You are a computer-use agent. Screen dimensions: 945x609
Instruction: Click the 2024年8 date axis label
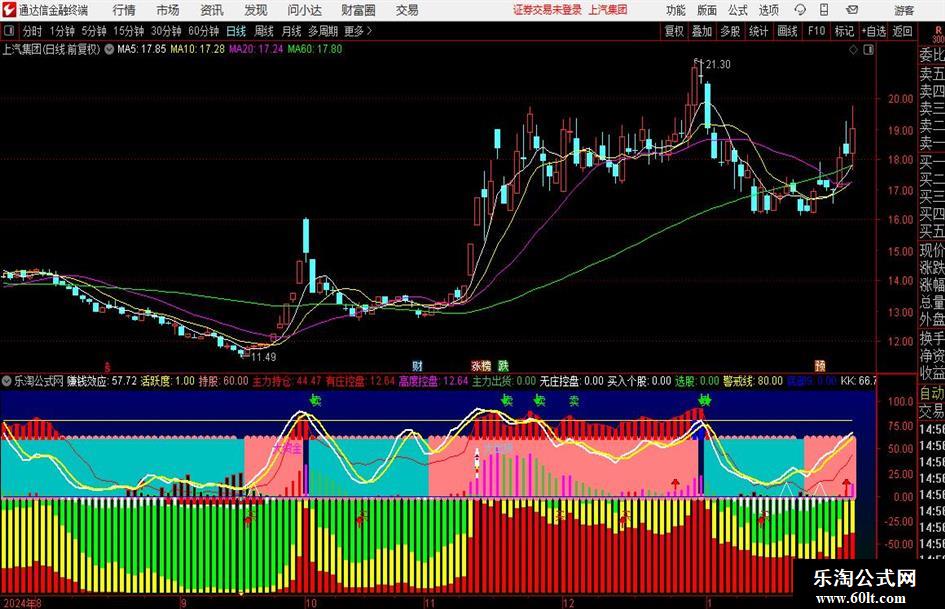[x=23, y=603]
